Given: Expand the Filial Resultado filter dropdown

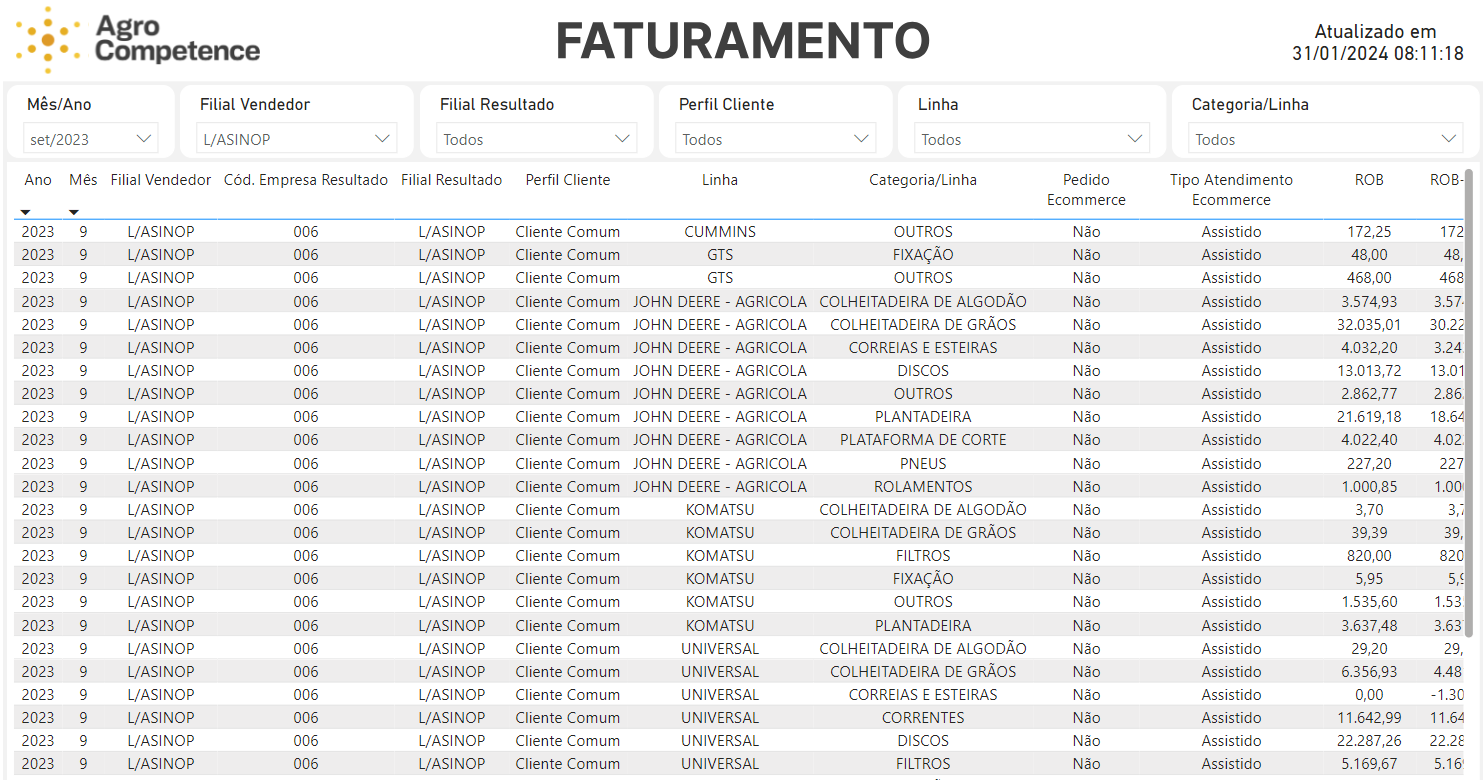Looking at the screenshot, I should [x=536, y=139].
